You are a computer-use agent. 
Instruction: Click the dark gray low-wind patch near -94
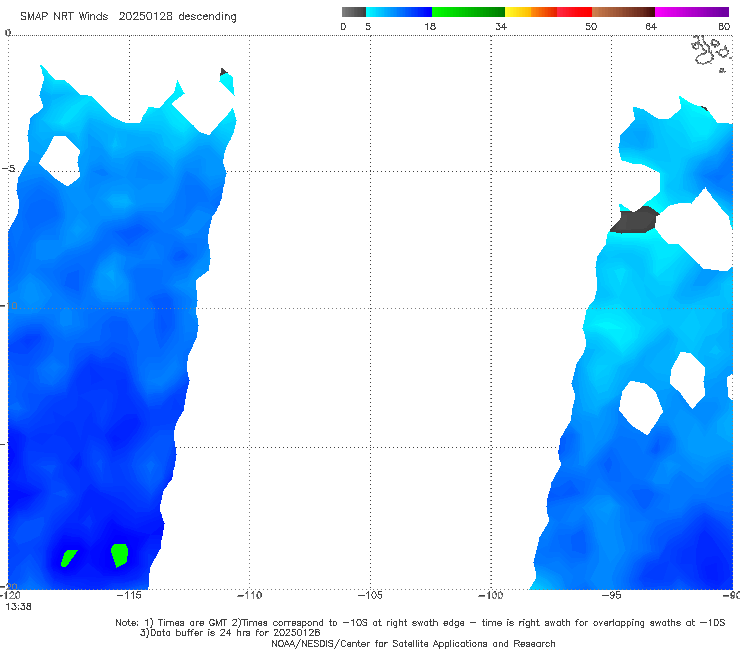pos(634,220)
